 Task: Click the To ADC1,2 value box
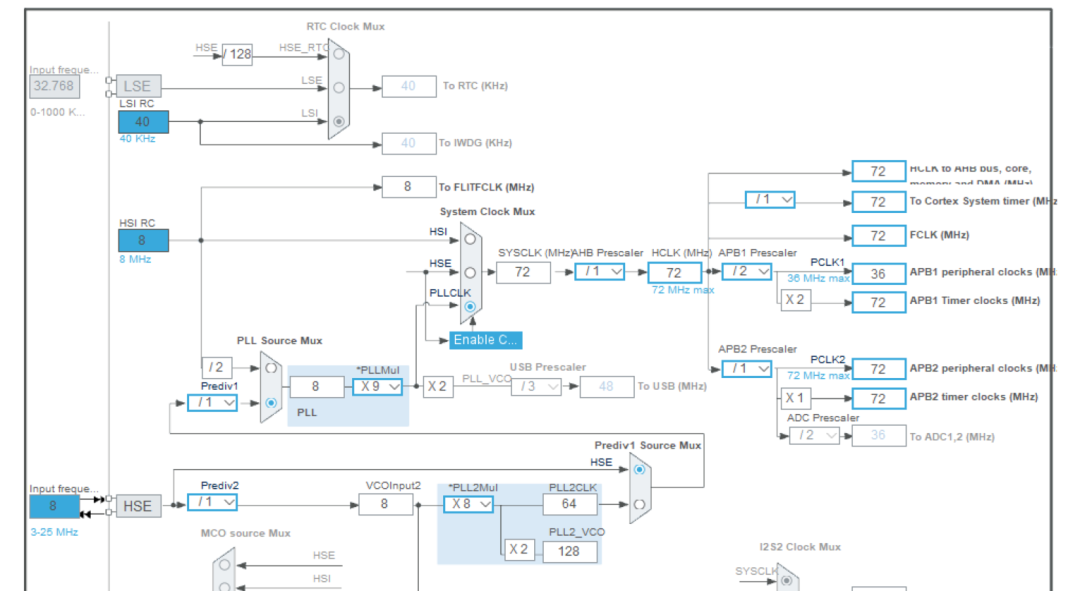879,435
